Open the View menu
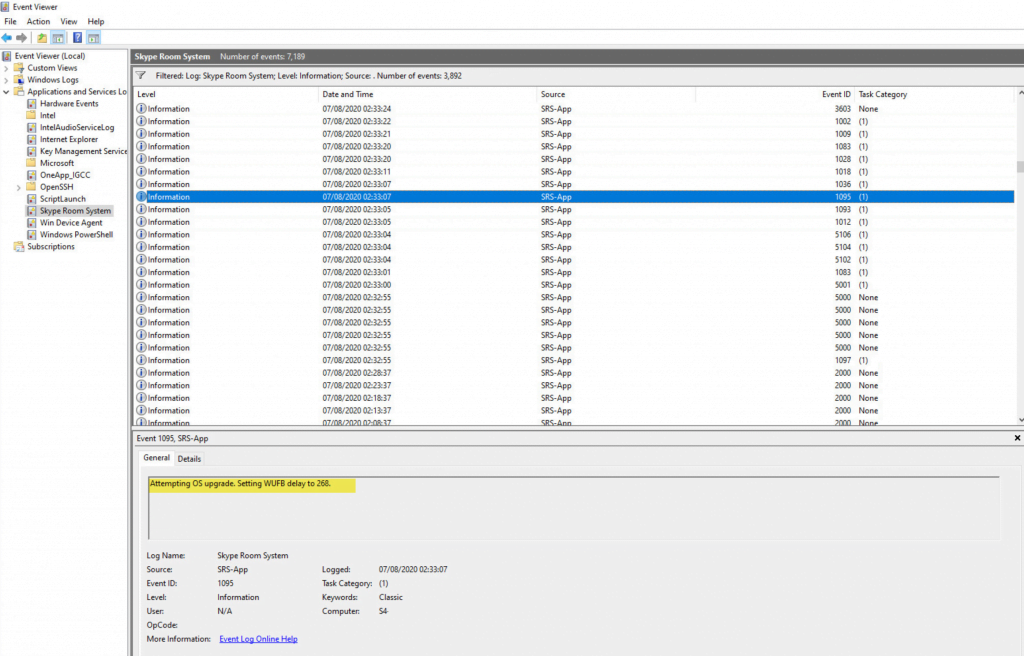 68,21
